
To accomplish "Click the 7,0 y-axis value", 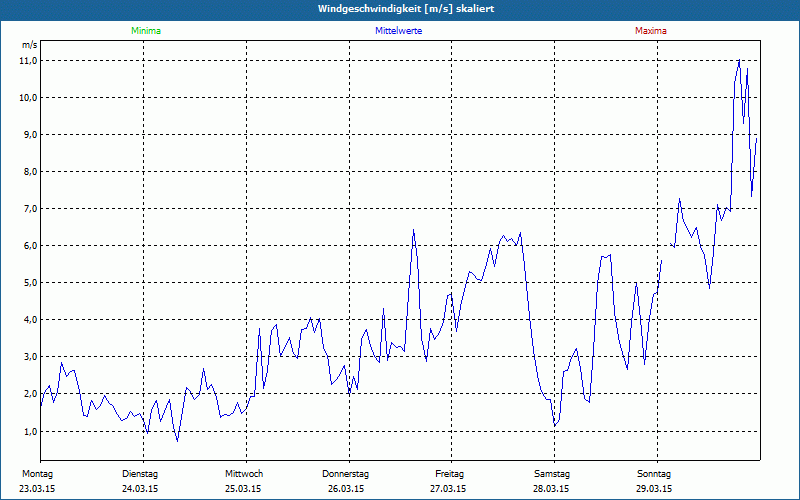I will point(30,209).
